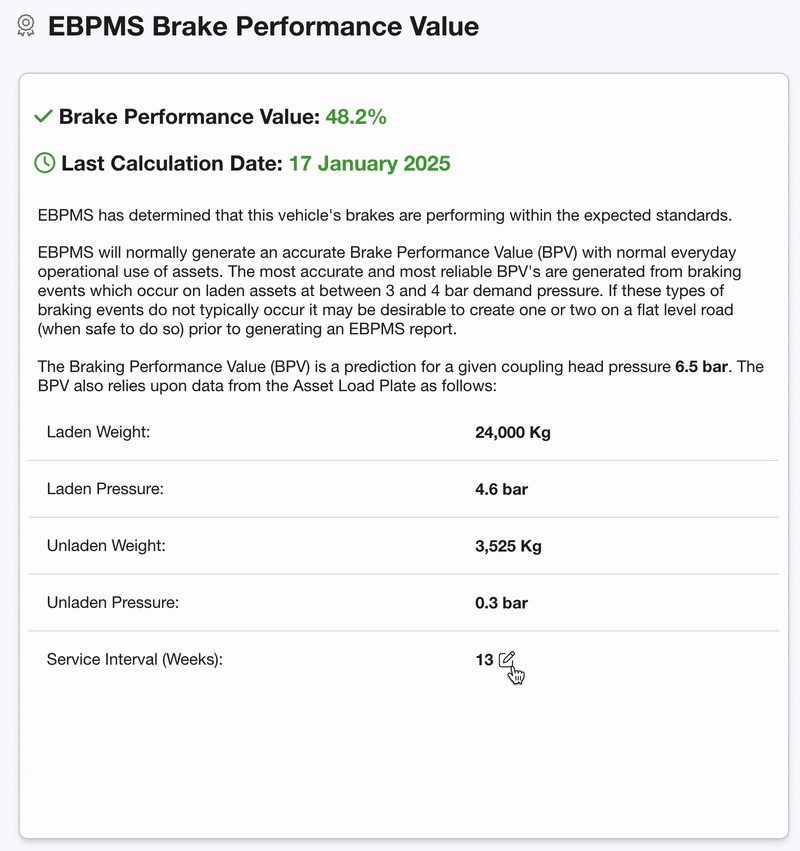
Task: Select the Laden Weight row label
Action: click(x=98, y=432)
